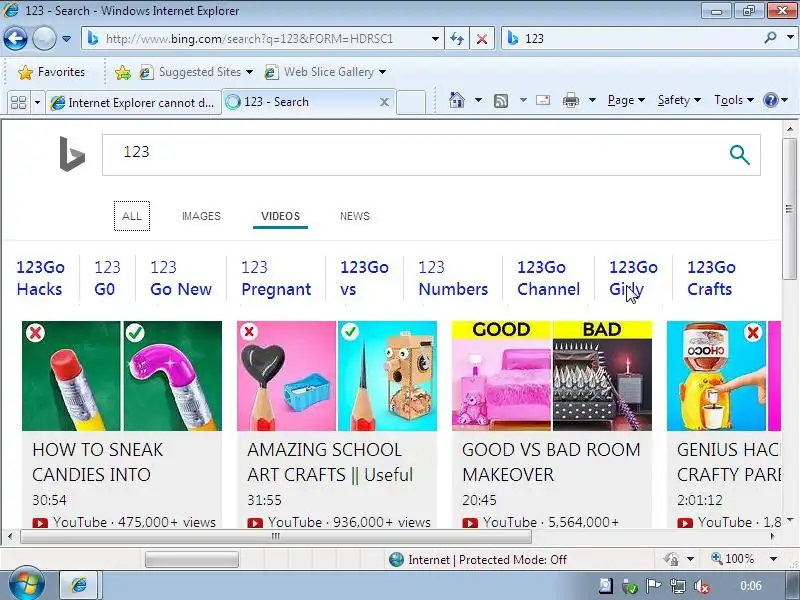Open the '123 Go New' related search
Viewport: 800px width, 600px height.
[x=181, y=278]
